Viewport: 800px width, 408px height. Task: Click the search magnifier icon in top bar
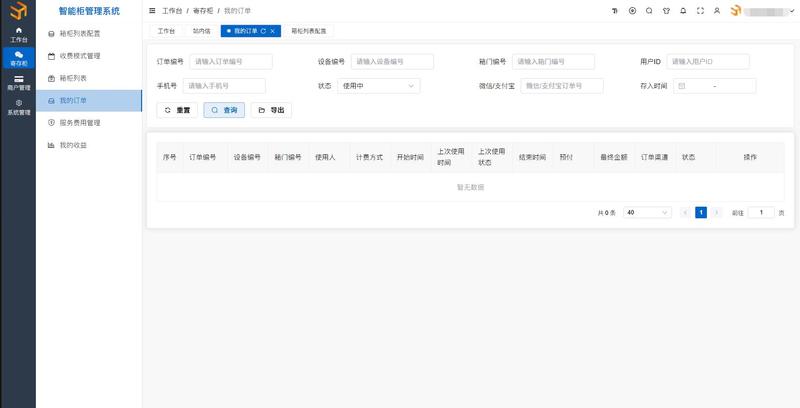(x=649, y=11)
